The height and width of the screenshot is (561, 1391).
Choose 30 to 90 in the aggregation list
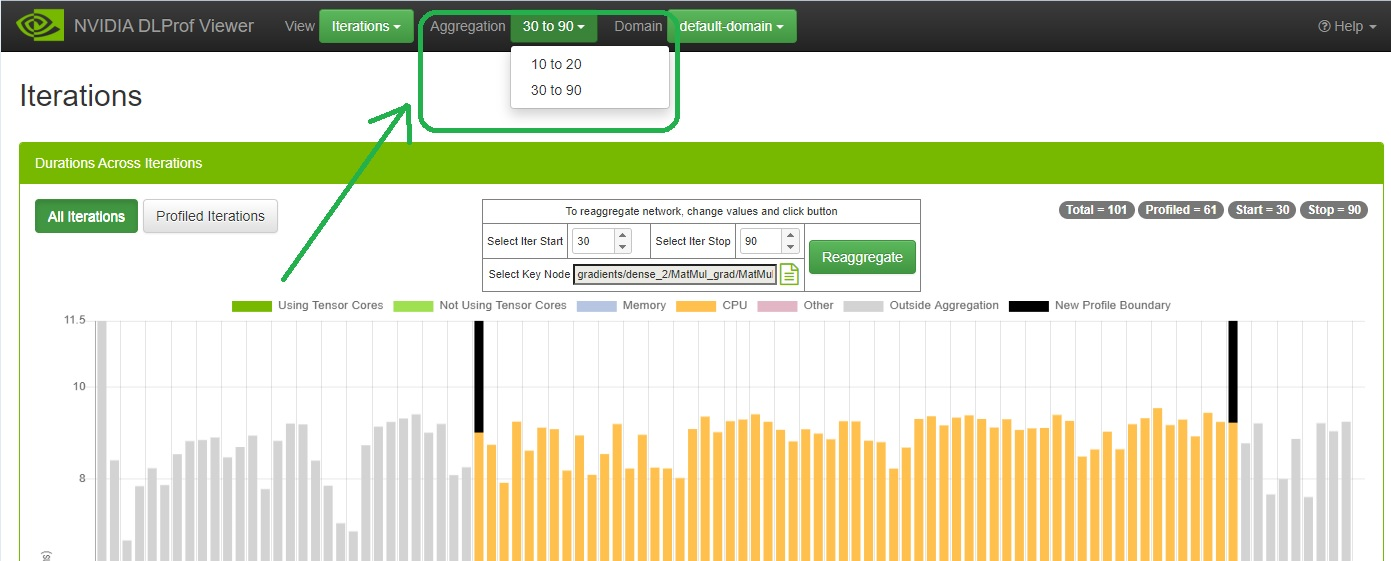[x=556, y=90]
